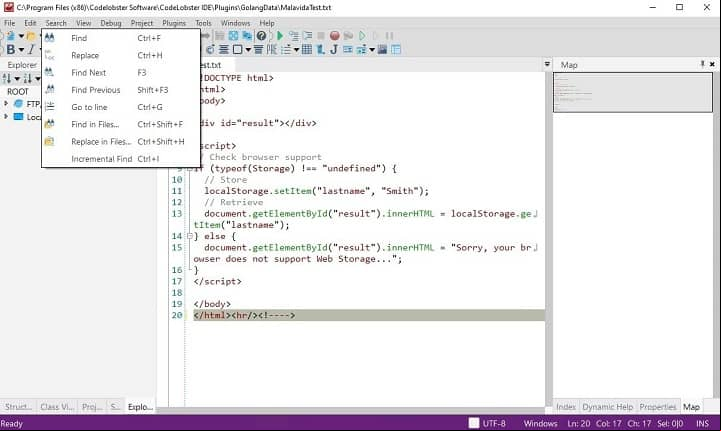Expand the FTP tree node

coord(6,103)
